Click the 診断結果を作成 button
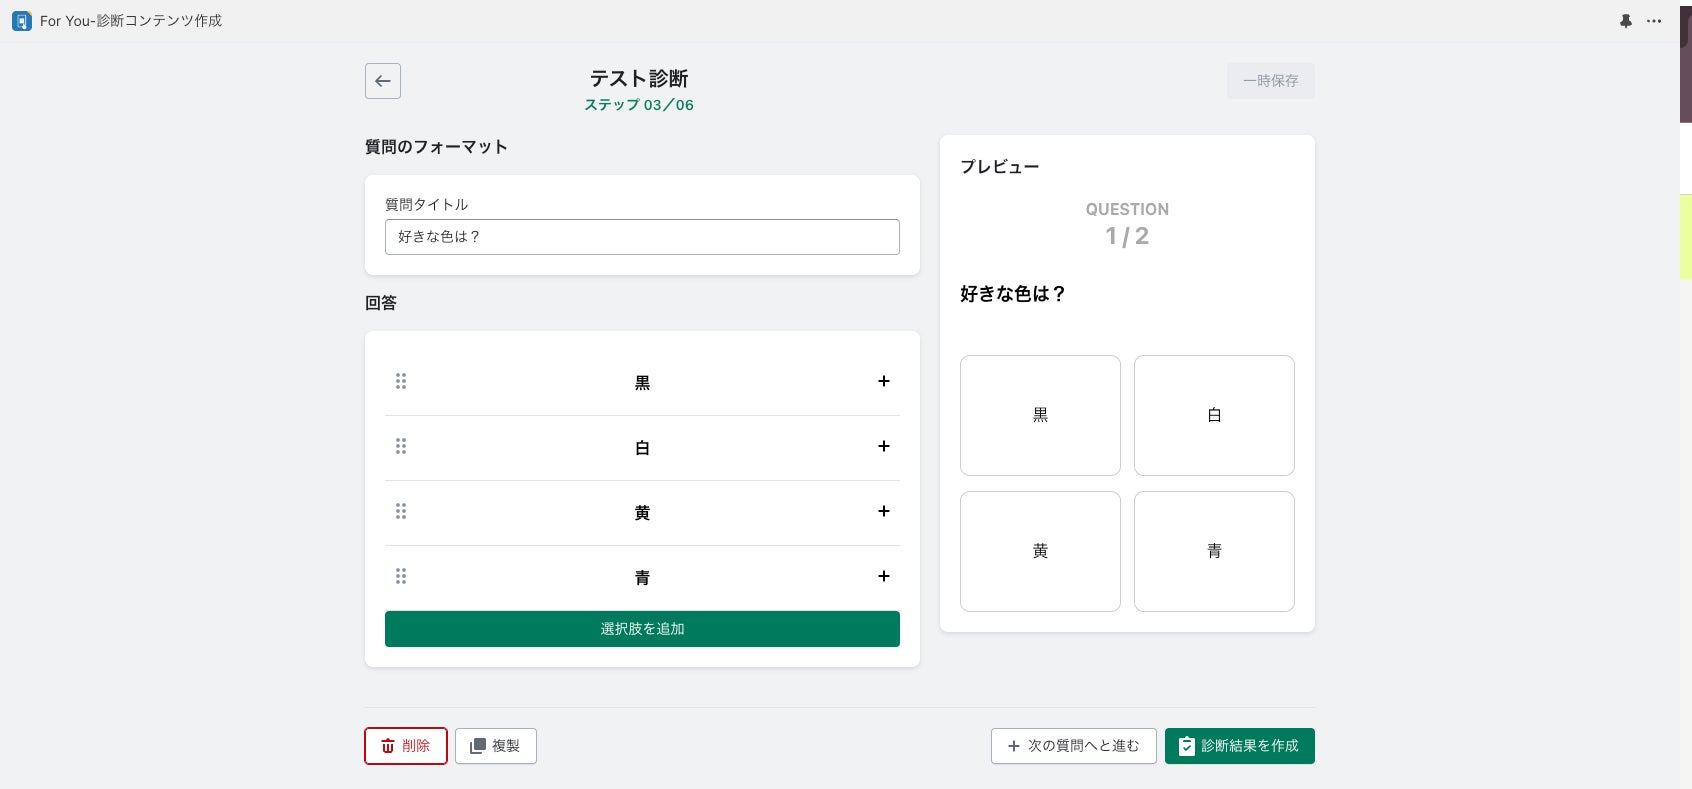1692x789 pixels. pos(1239,746)
